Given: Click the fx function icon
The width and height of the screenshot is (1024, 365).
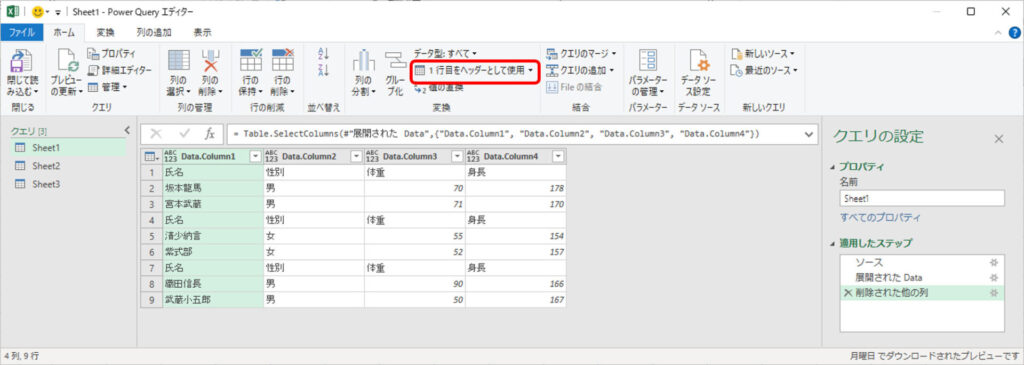Looking at the screenshot, I should [210, 133].
